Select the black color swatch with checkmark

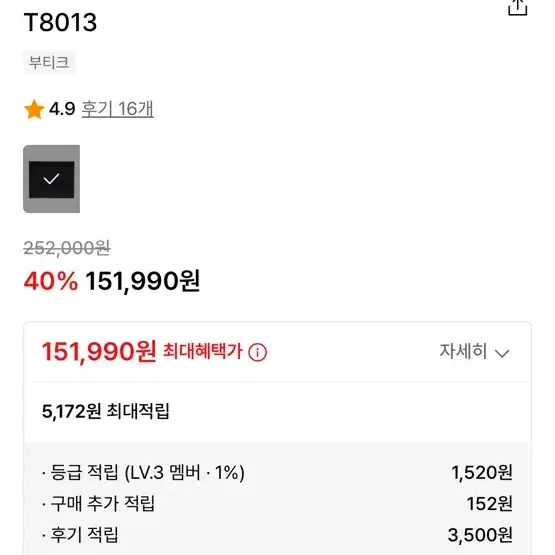coord(52,179)
